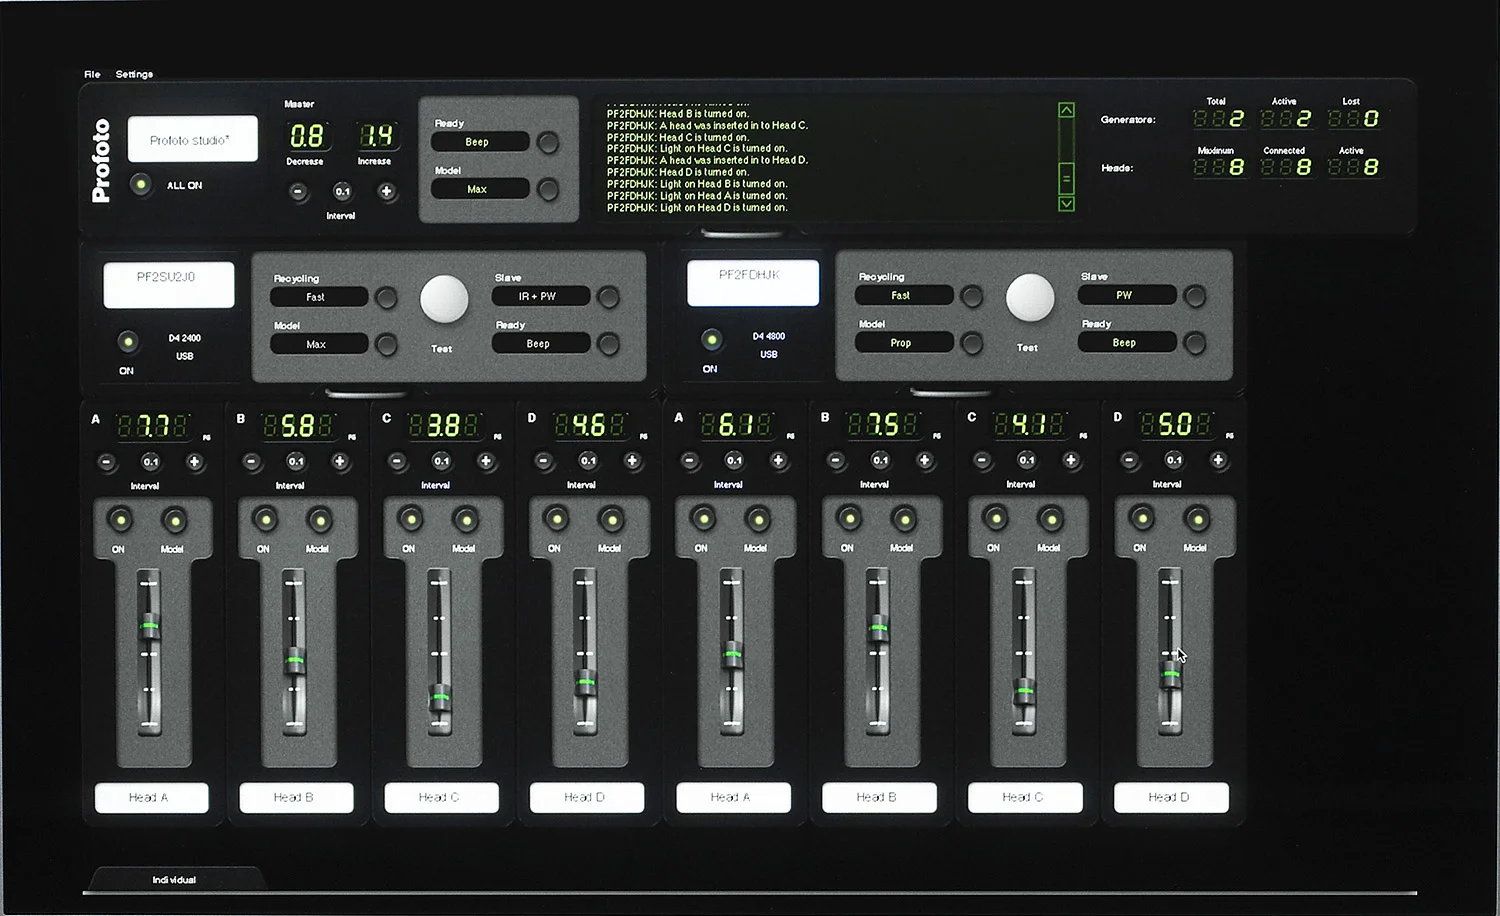Increase power on 5.0 Head D channel
Image resolution: width=1500 pixels, height=916 pixels.
(x=1218, y=460)
